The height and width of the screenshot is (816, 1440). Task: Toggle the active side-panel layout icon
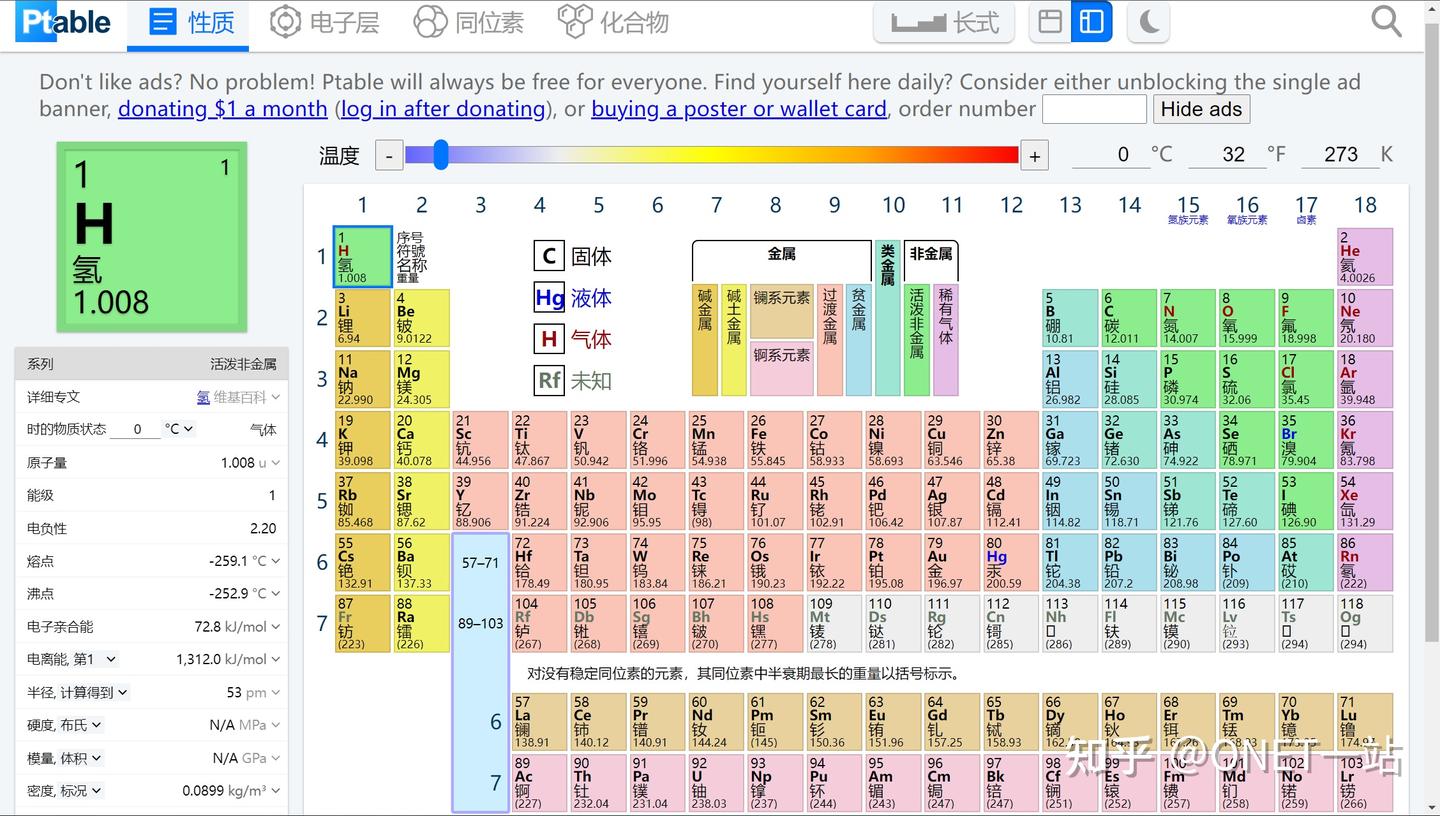(1091, 21)
